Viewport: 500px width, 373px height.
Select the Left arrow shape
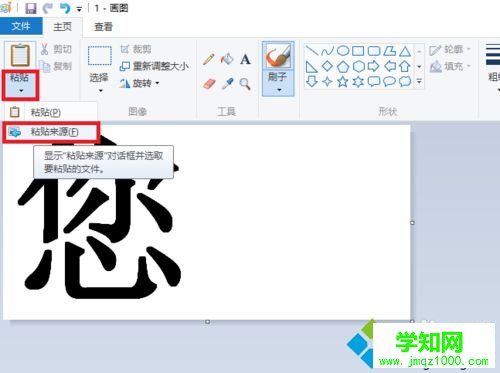coord(389,66)
